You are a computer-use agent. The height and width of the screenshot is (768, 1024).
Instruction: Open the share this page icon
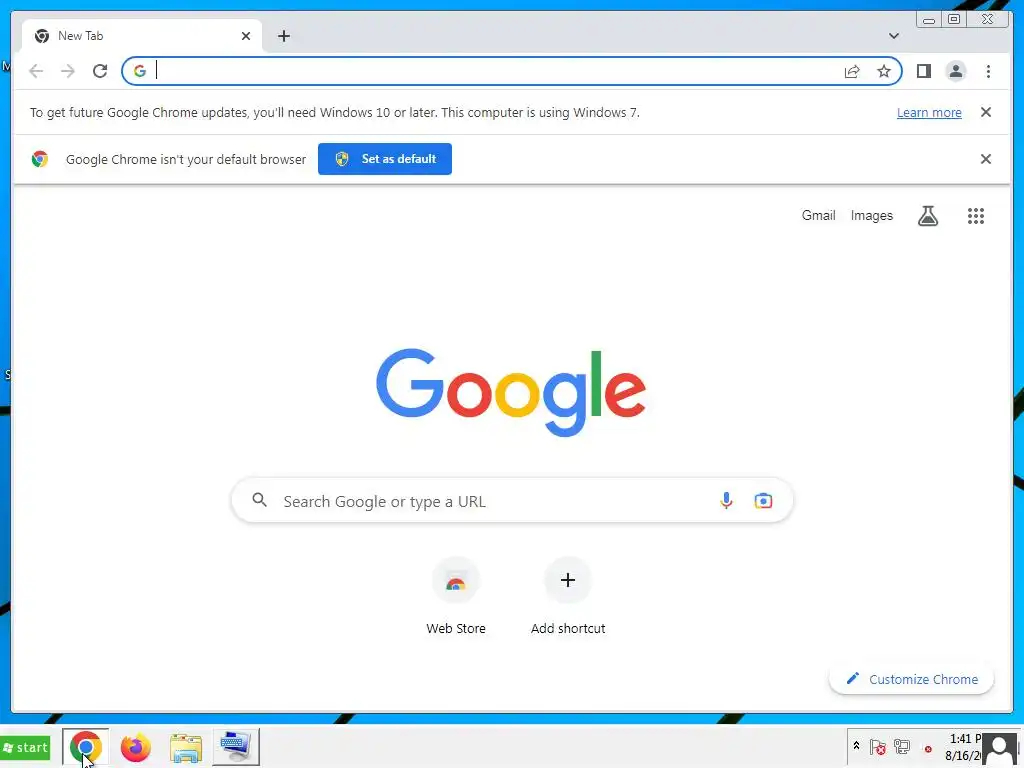(x=852, y=71)
